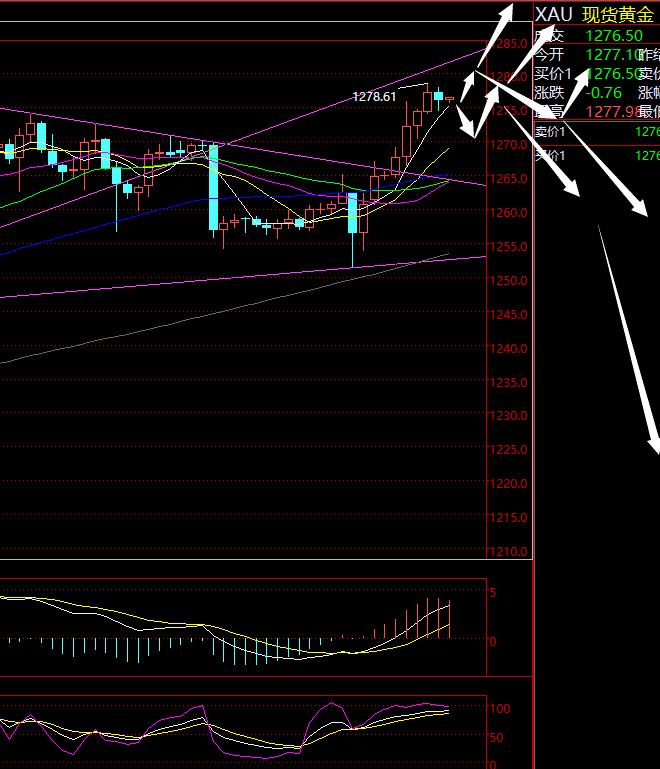660x769 pixels.
Task: Click the XAU symbol code in the quote header
Action: (x=554, y=15)
